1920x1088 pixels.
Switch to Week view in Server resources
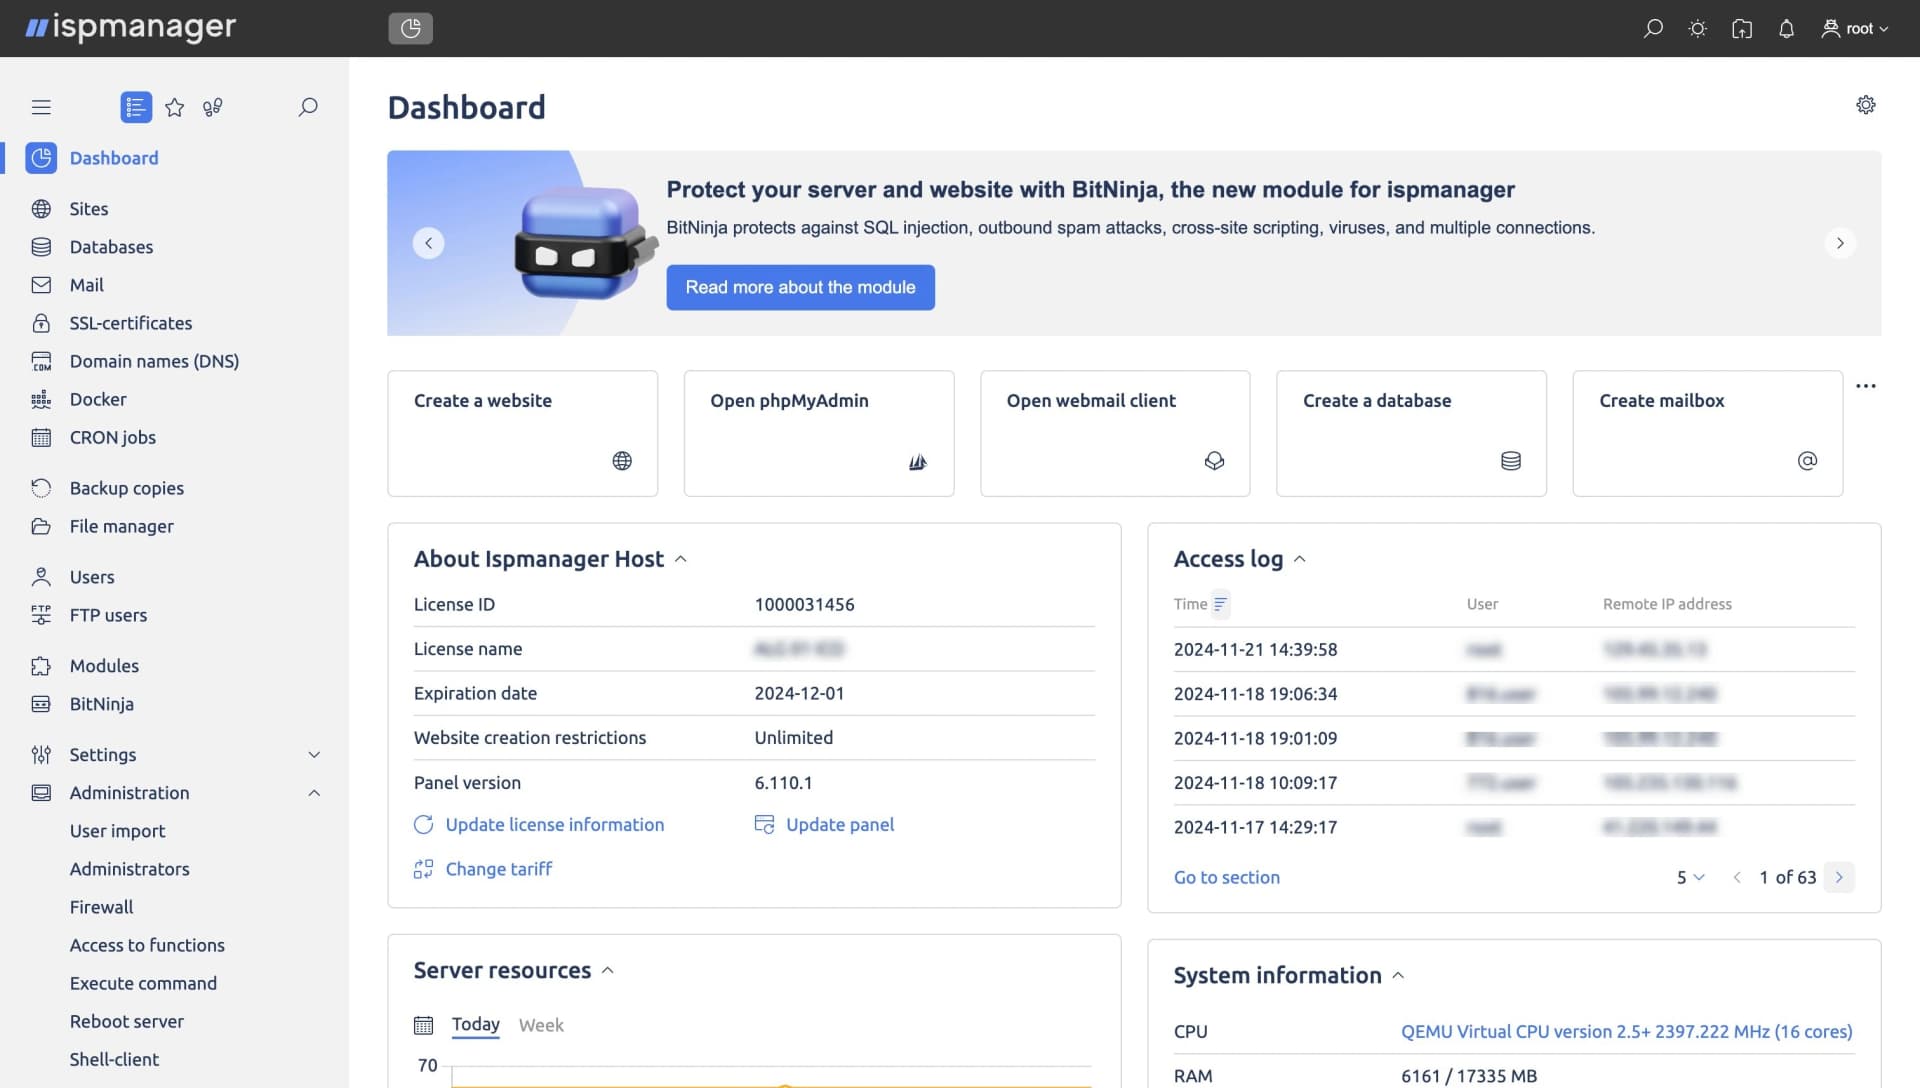click(541, 1024)
